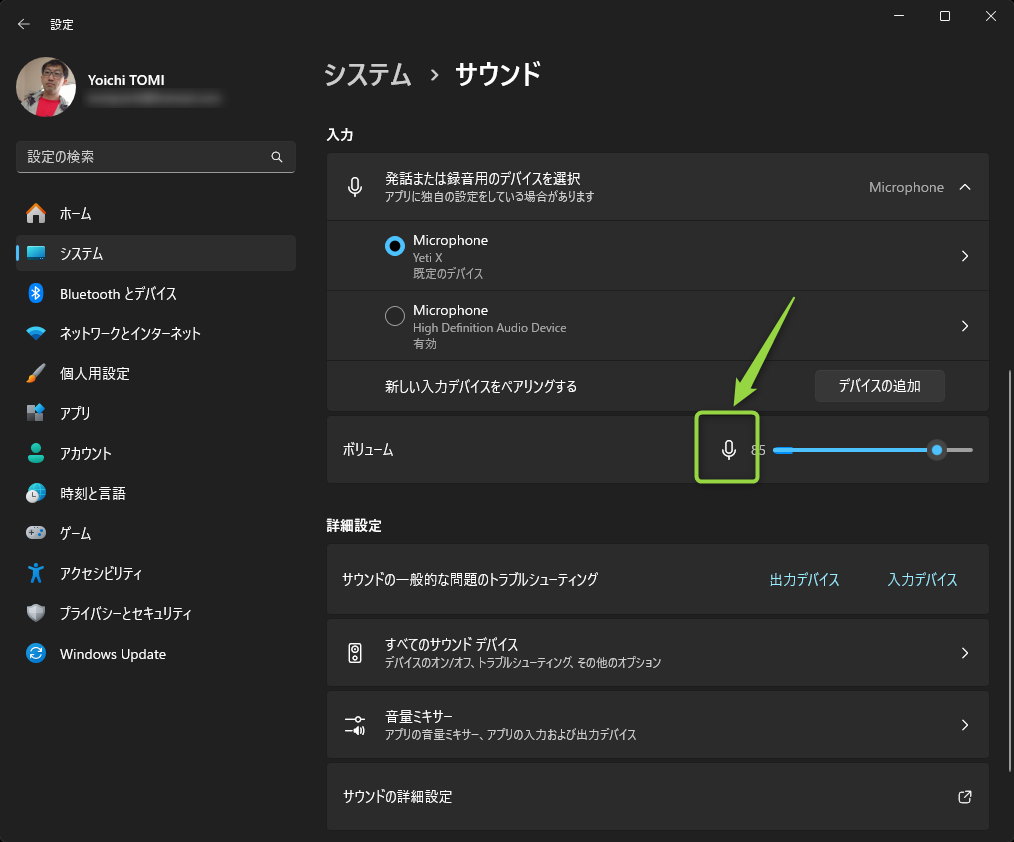Click the Windows Update icon in sidebar
This screenshot has height=842, width=1014.
point(36,654)
